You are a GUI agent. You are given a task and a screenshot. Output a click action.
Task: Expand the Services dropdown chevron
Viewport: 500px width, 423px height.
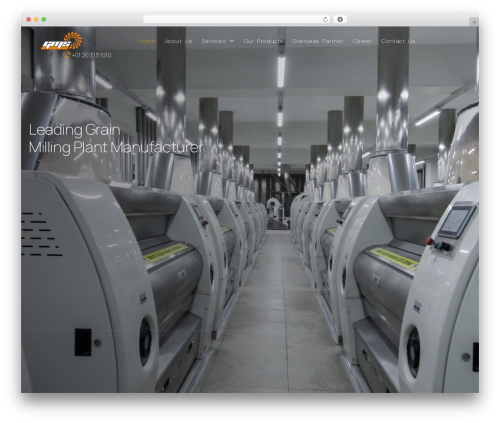coord(232,41)
